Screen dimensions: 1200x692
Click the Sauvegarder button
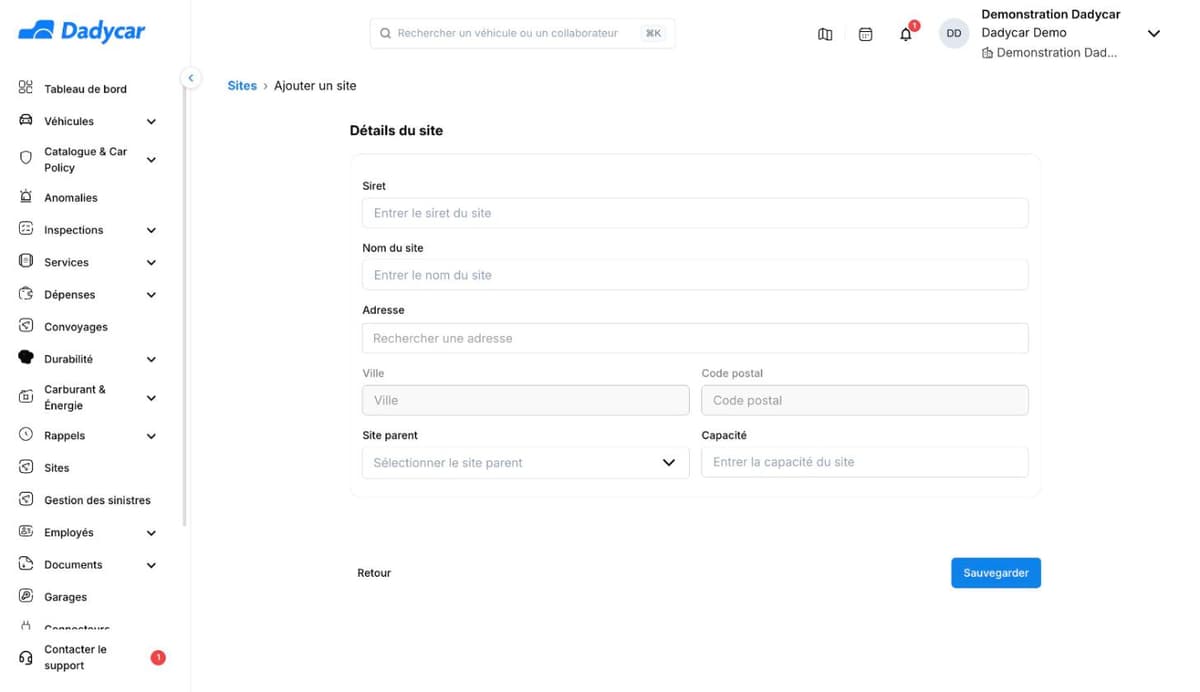(996, 573)
